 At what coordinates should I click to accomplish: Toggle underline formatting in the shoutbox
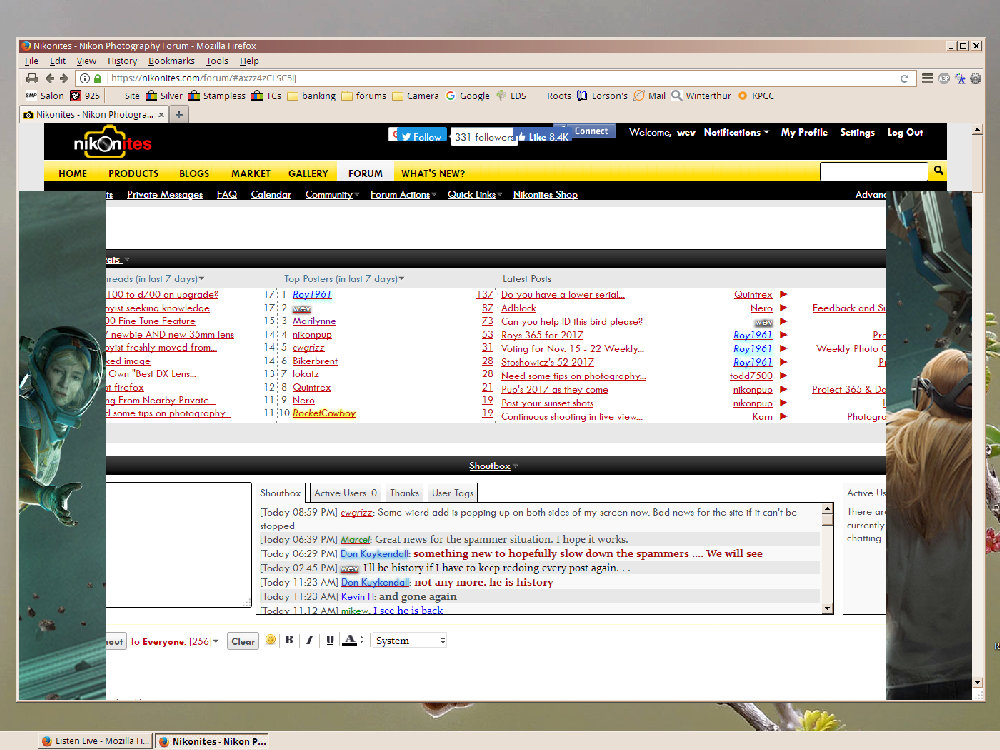[x=329, y=641]
